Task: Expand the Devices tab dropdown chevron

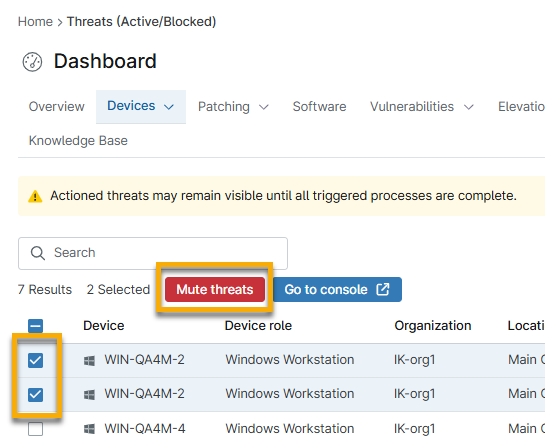Action: point(169,107)
